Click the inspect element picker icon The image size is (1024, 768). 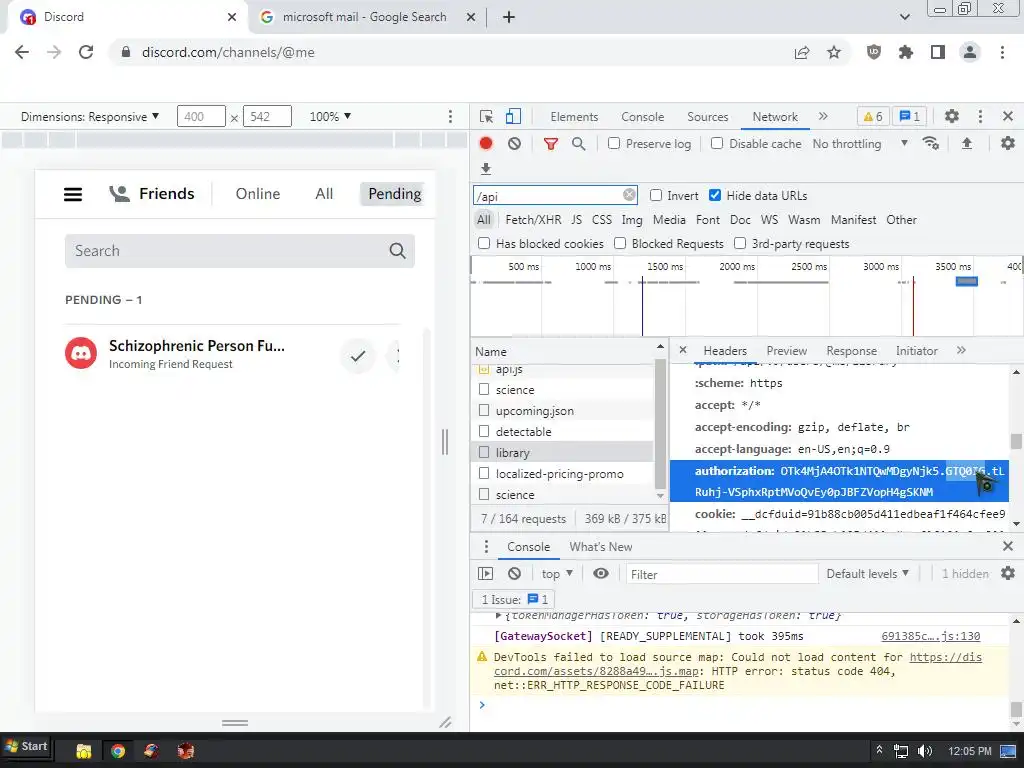coord(487,116)
